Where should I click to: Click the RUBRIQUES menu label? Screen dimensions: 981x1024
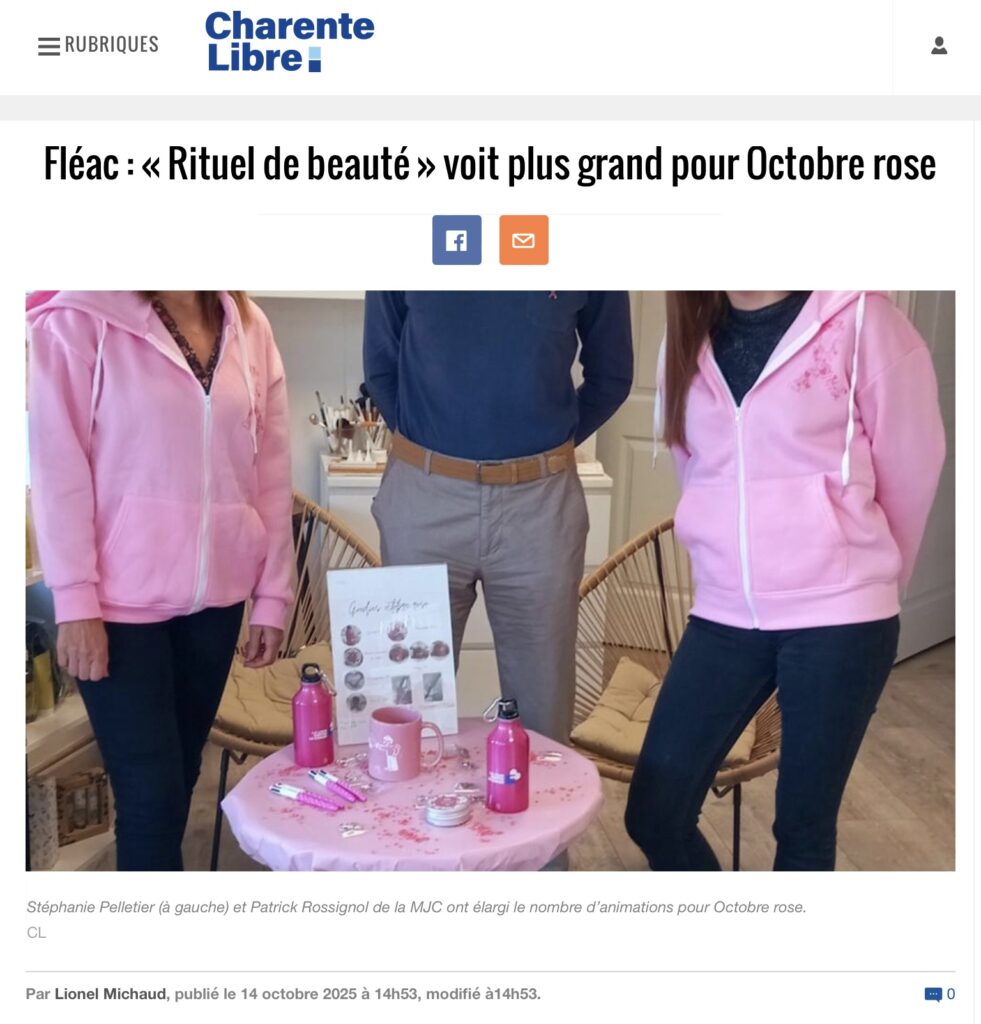(112, 44)
